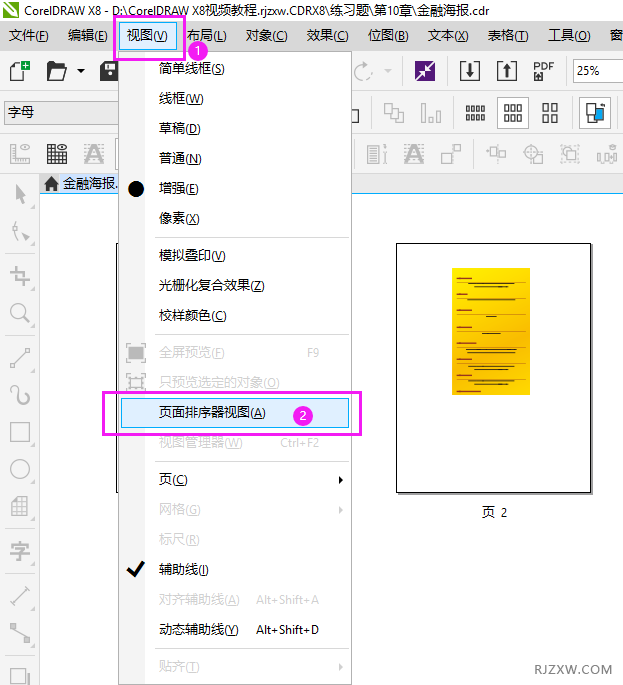The height and width of the screenshot is (685, 623).
Task: Open the 效果(C) menu
Action: 327,35
